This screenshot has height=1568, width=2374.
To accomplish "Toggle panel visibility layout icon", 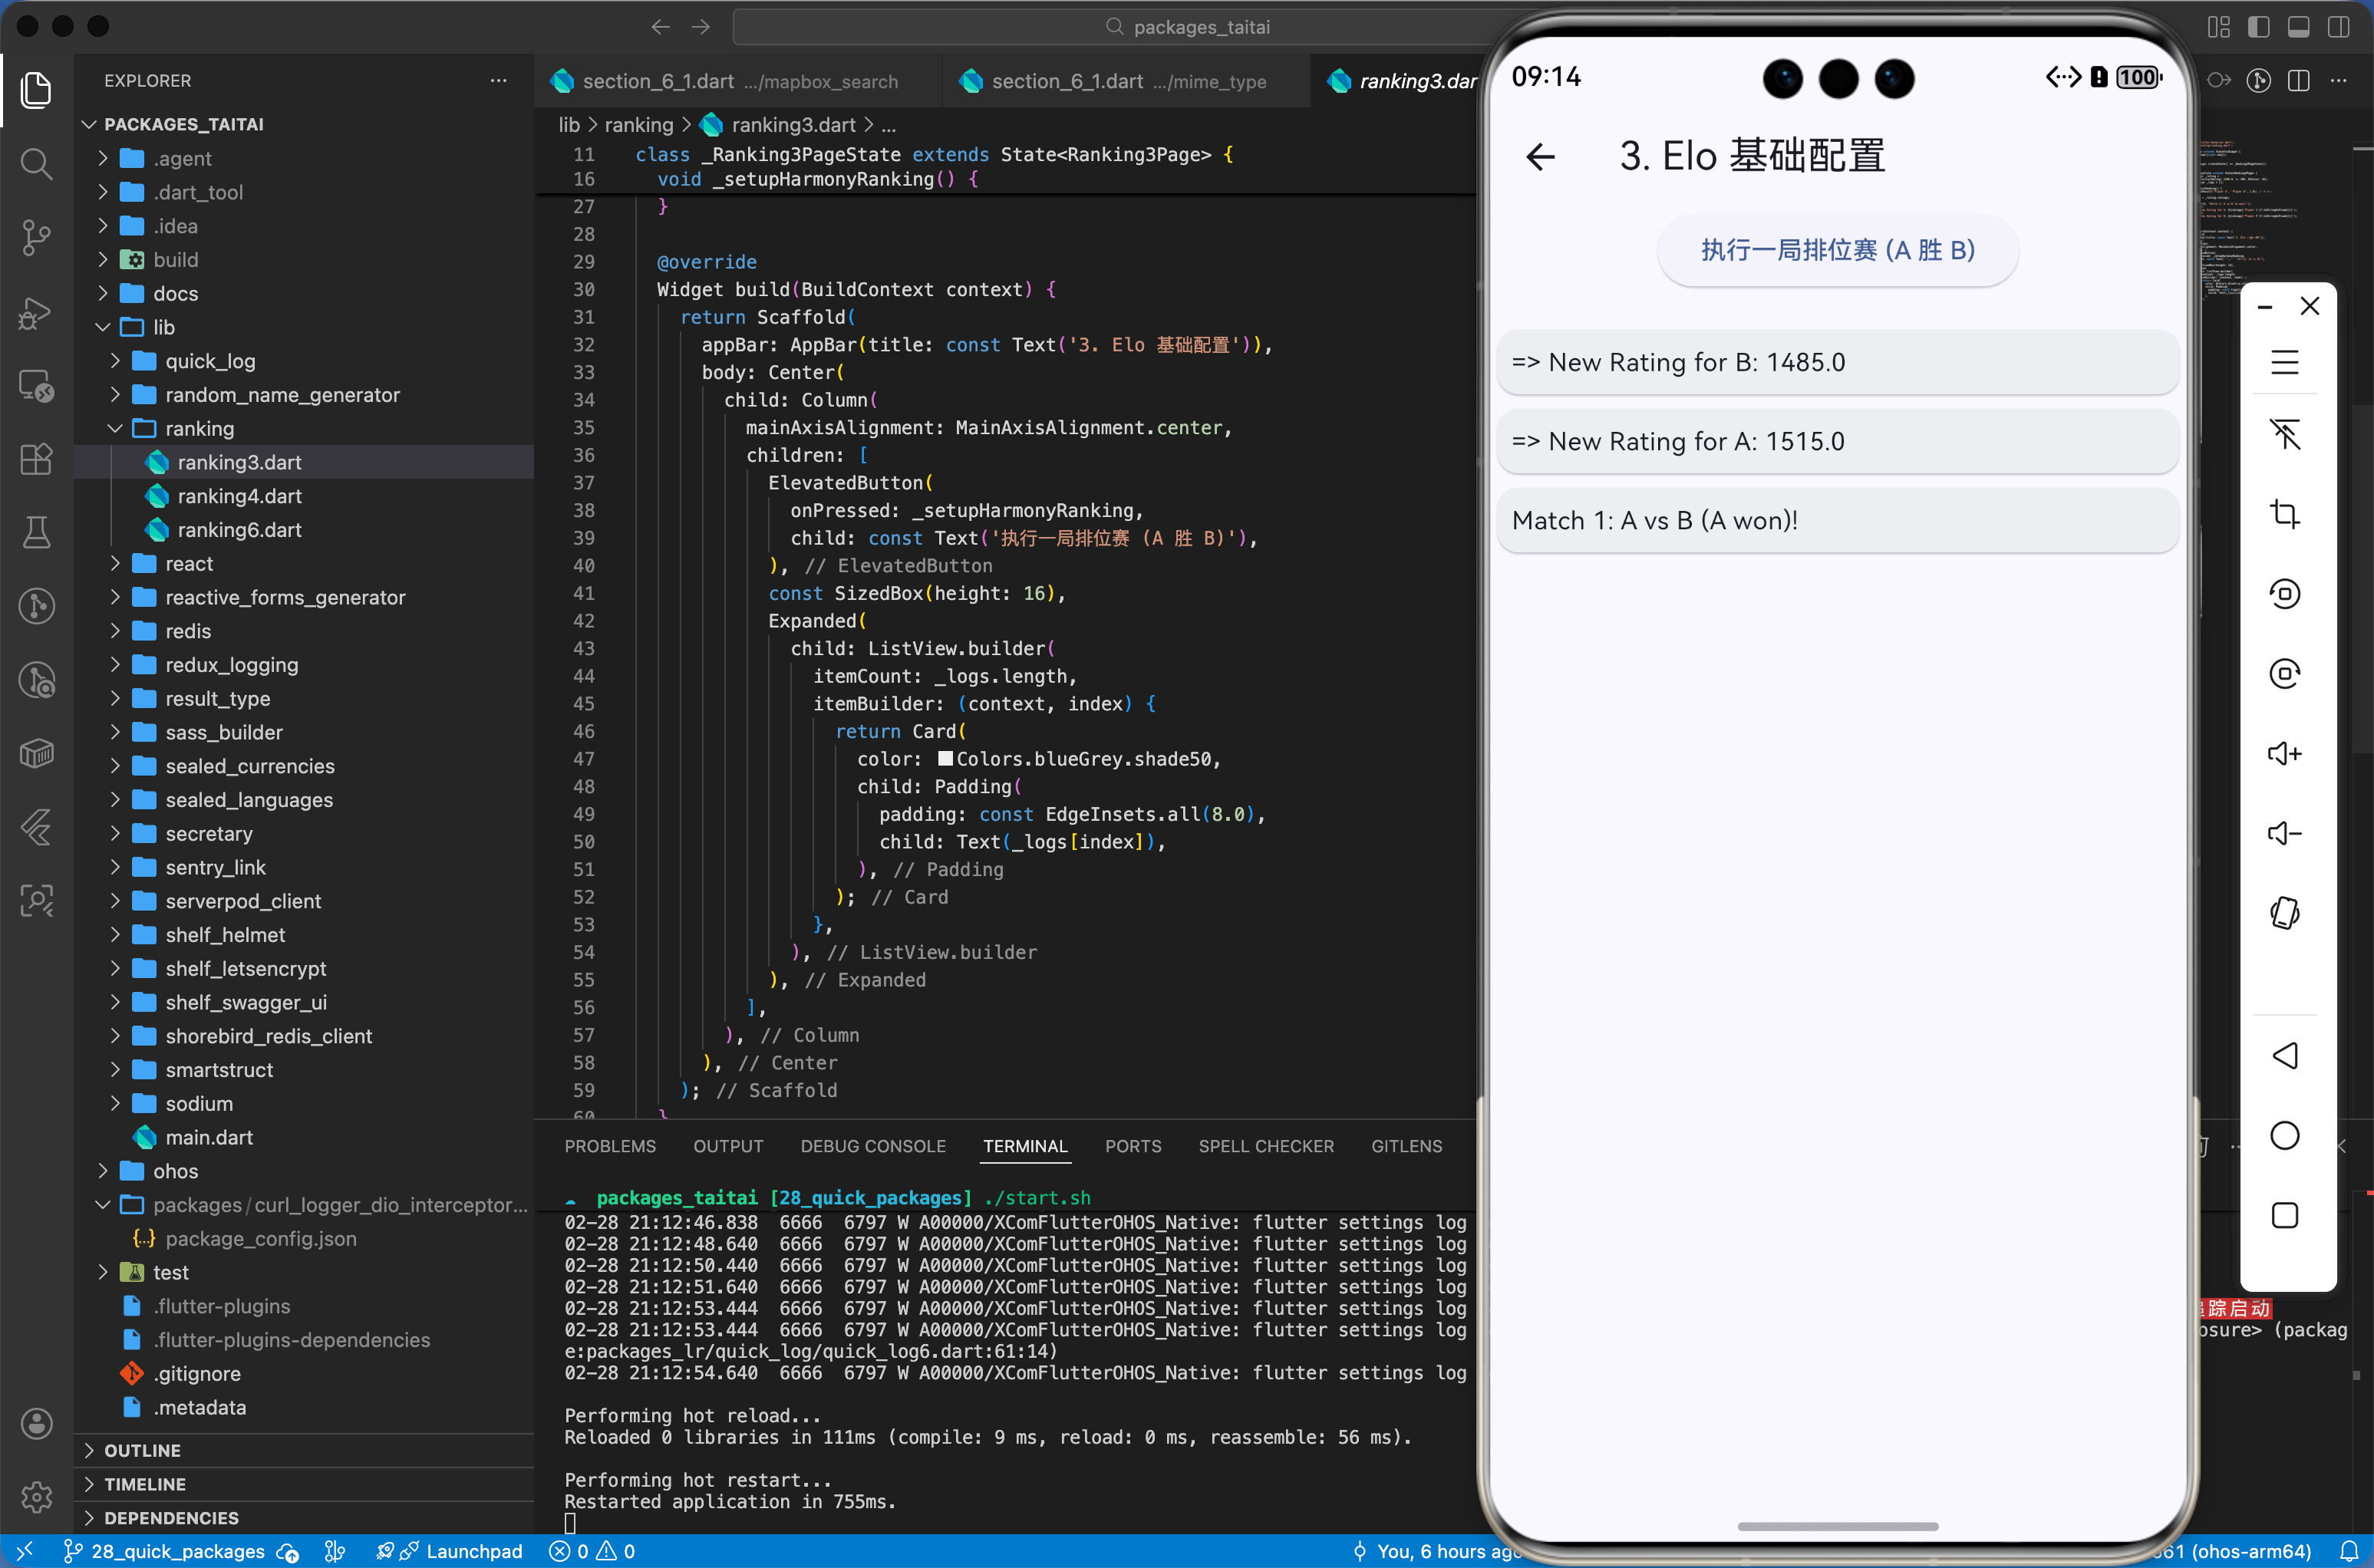I will tap(2298, 27).
